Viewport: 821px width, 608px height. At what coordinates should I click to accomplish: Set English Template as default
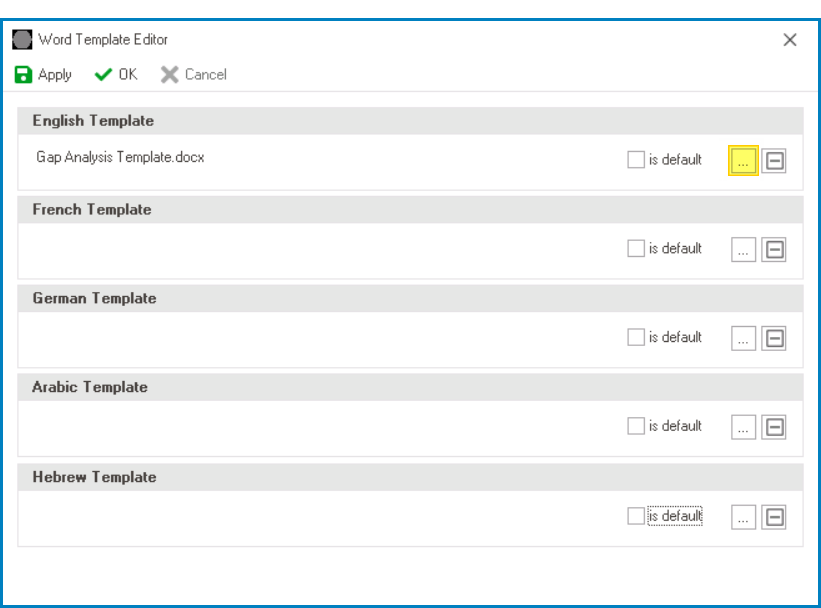point(635,159)
